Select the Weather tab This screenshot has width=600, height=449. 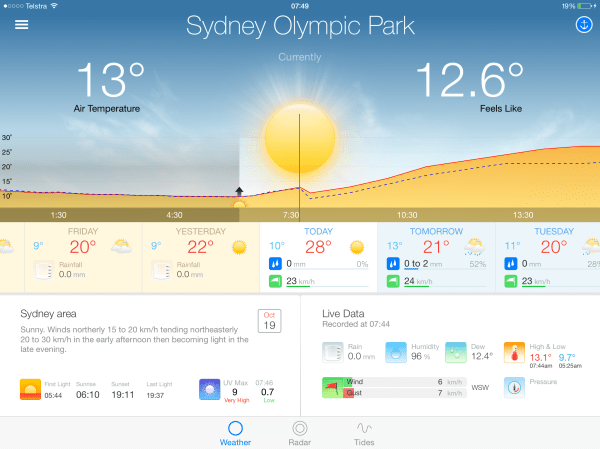click(235, 428)
